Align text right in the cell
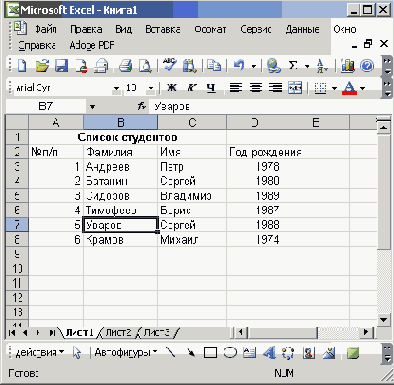 [275, 88]
